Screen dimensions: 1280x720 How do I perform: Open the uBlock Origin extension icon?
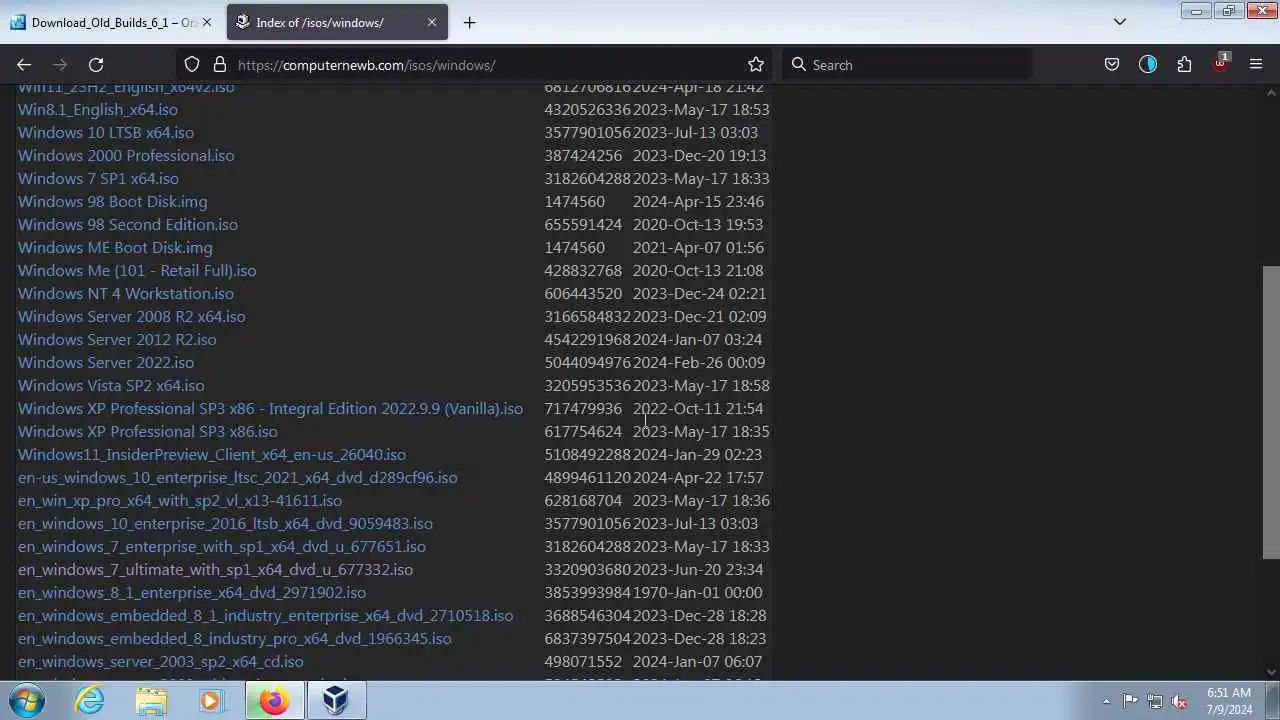point(1220,63)
